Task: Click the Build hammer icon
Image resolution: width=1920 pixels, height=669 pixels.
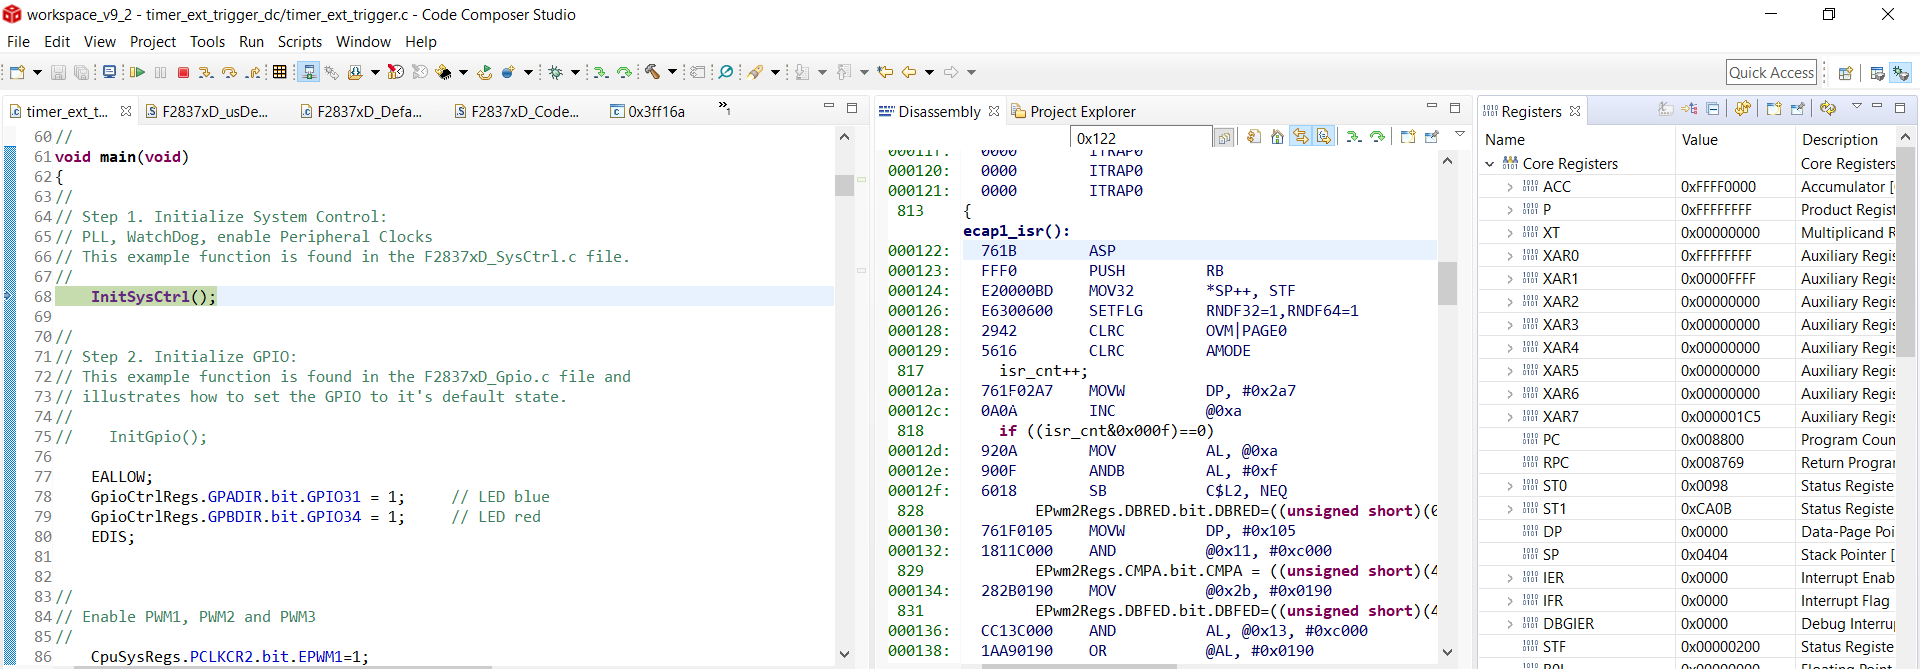Action: (x=652, y=72)
